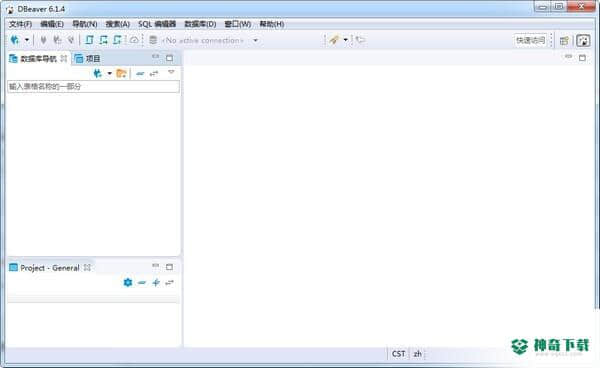
Task: Click the 快速访问 quick access box
Action: coord(530,40)
